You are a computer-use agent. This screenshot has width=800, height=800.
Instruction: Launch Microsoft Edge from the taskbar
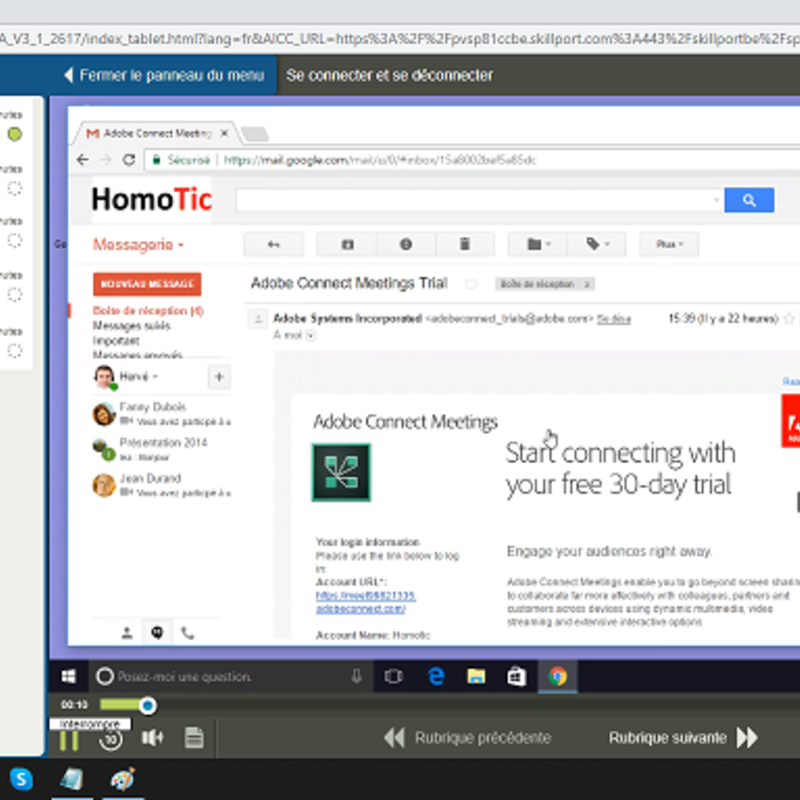(435, 677)
